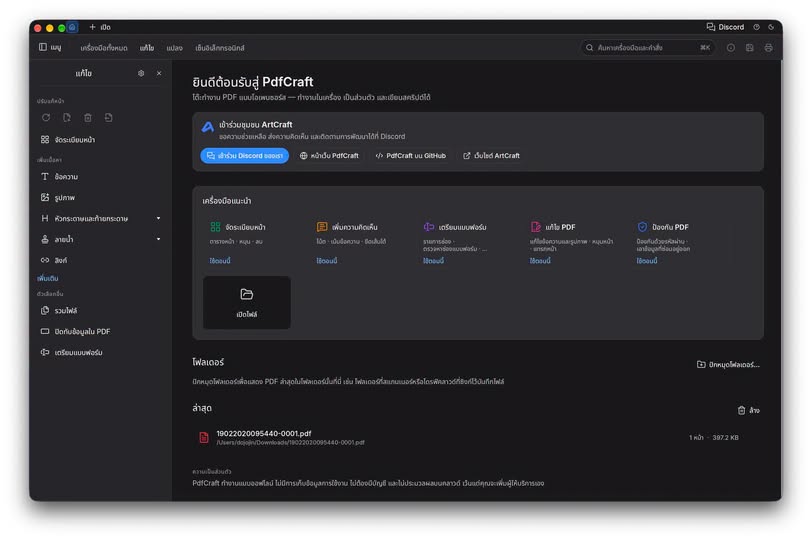Click the เปิดไฟล์ (Open file) tile
Viewport: 812px width, 540px height.
[246, 302]
